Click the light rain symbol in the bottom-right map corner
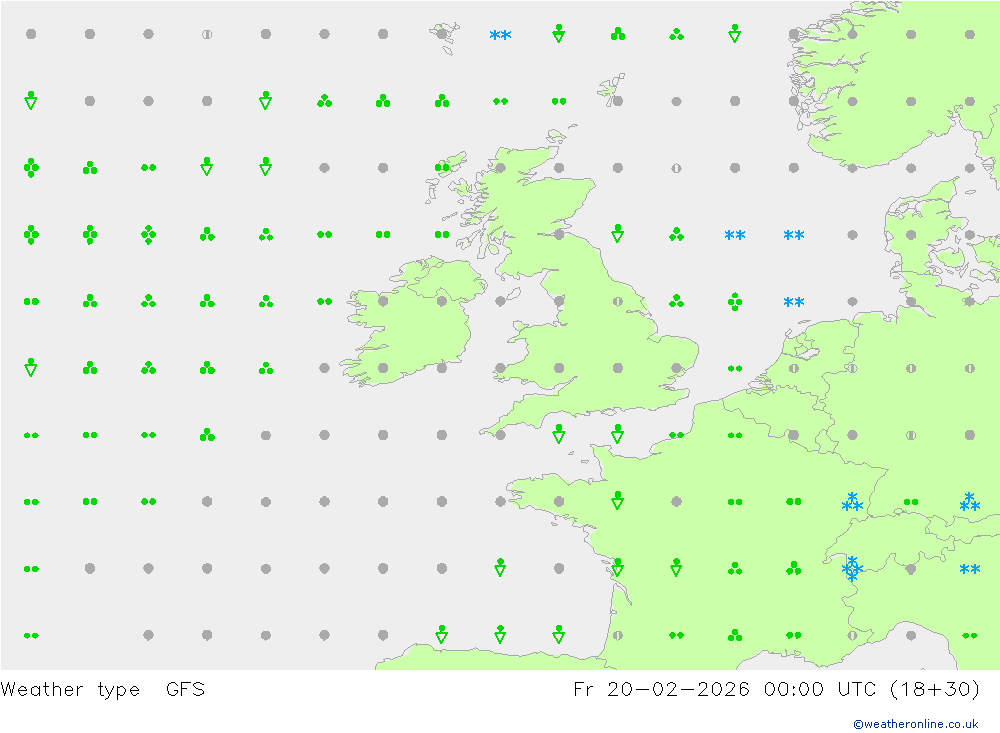Image resolution: width=1000 pixels, height=733 pixels. (969, 635)
